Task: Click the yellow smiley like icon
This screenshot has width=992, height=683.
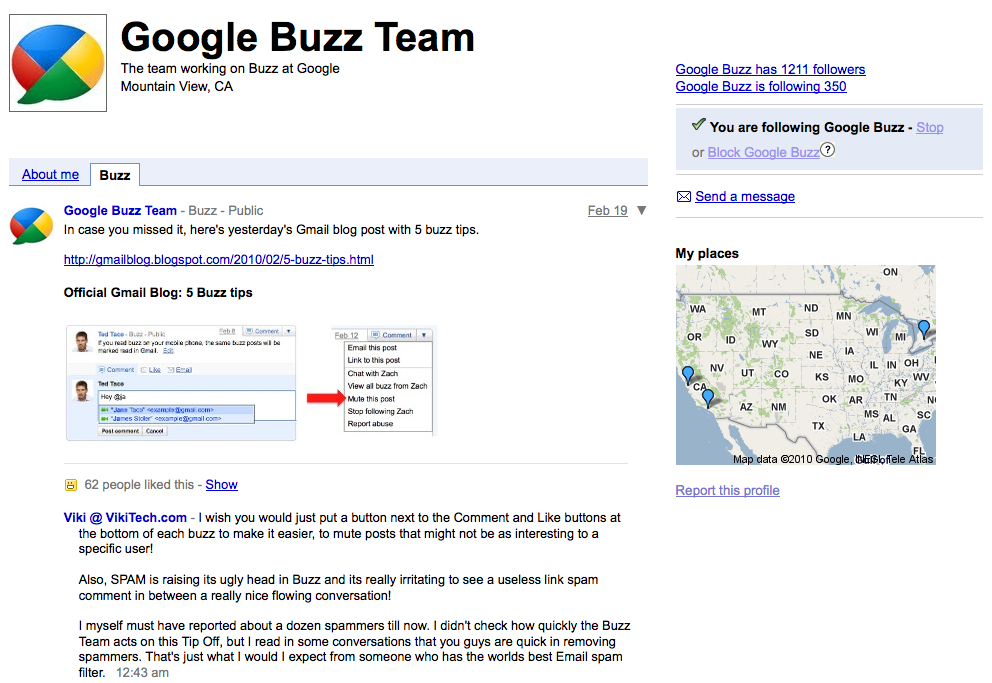Action: (71, 485)
